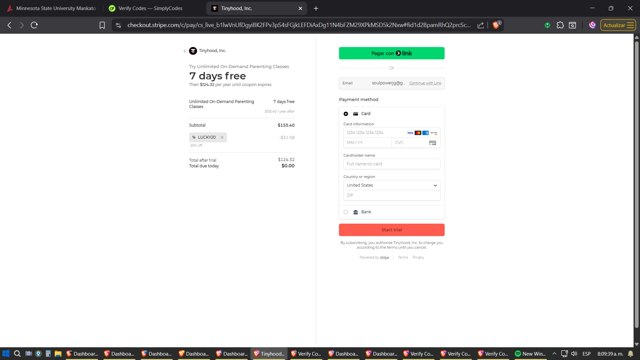Open the Brave wallet icon
Screen dimensions: 640x360
point(573,25)
